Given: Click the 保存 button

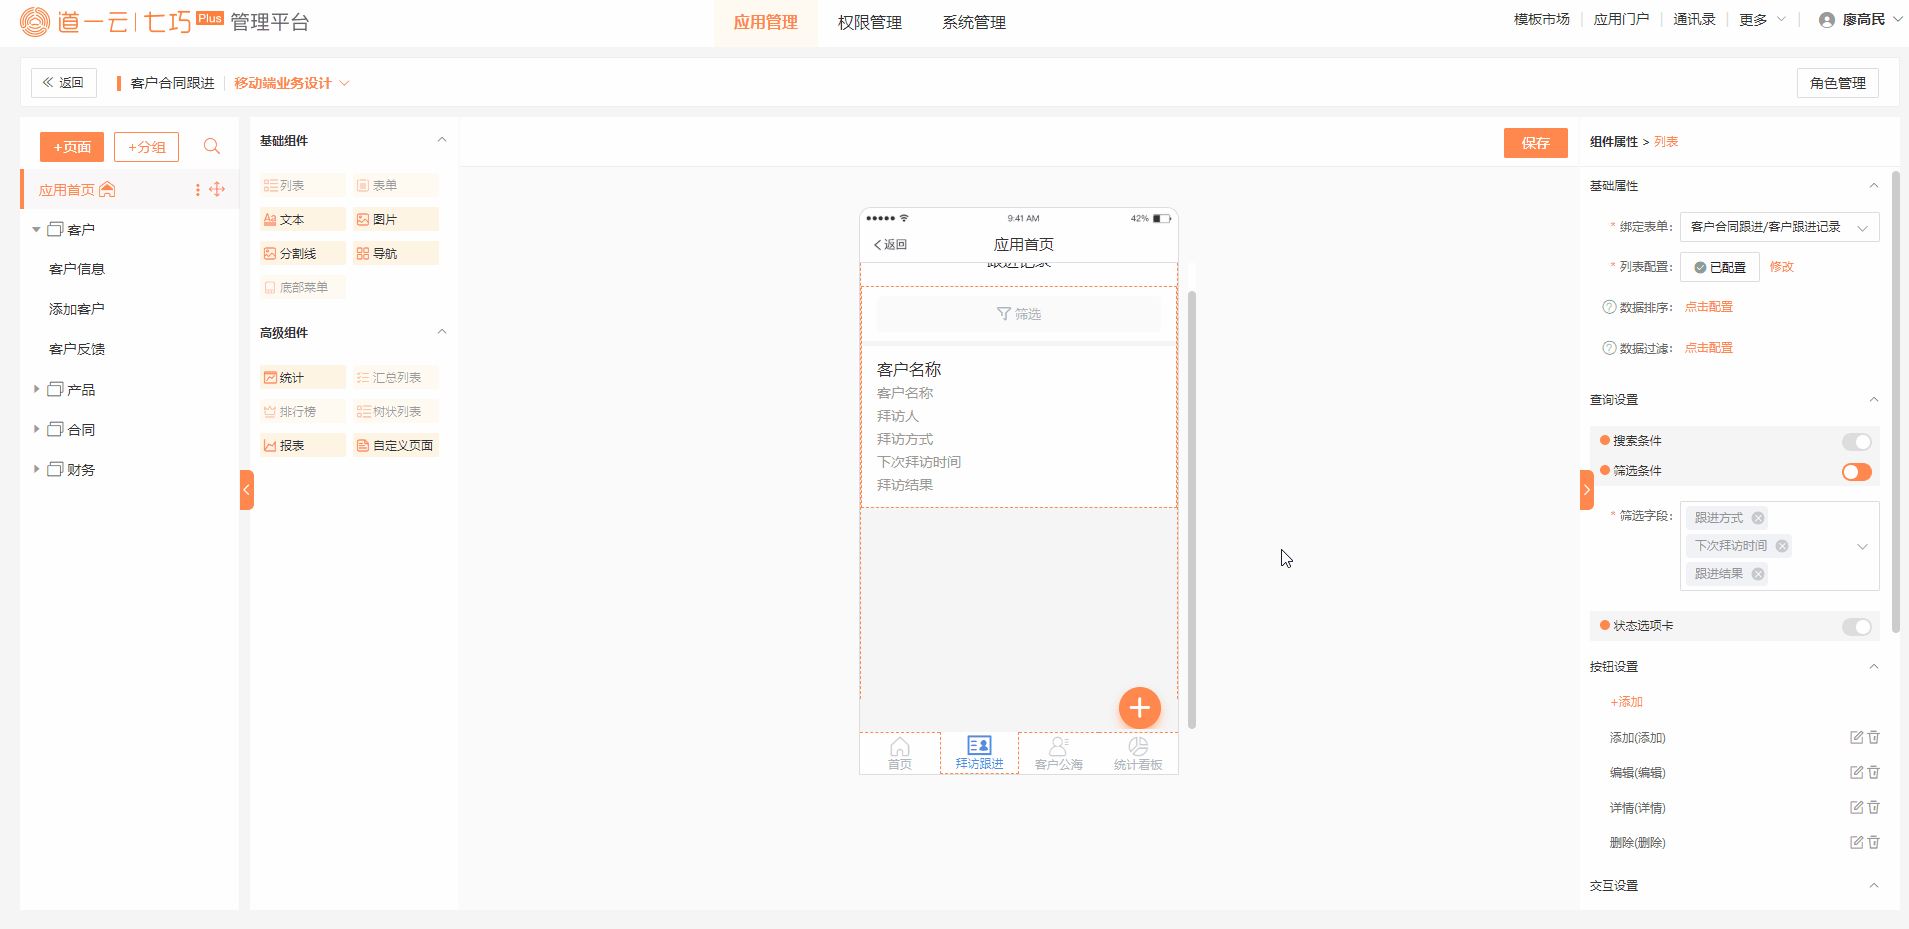Looking at the screenshot, I should [x=1535, y=143].
